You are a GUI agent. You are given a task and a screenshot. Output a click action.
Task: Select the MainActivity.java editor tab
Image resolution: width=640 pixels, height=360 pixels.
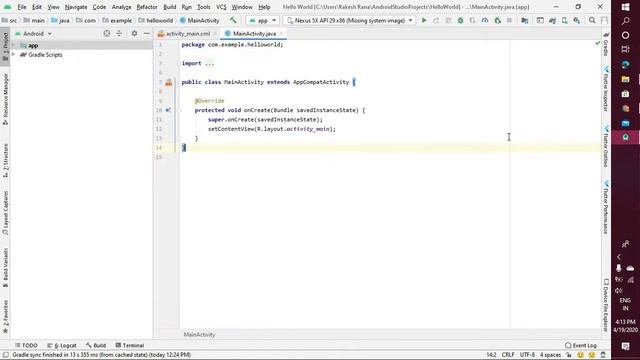(x=253, y=33)
